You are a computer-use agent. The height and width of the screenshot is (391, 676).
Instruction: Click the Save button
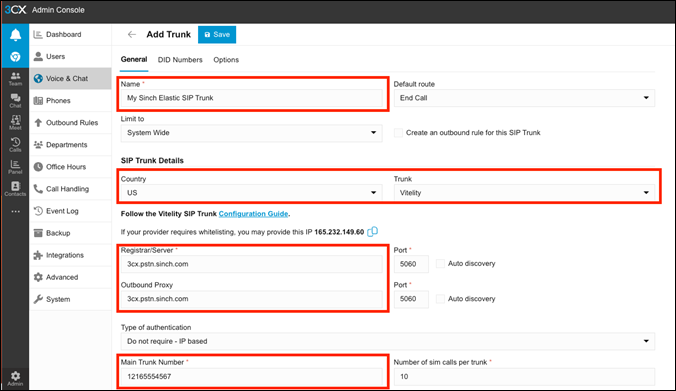217,34
